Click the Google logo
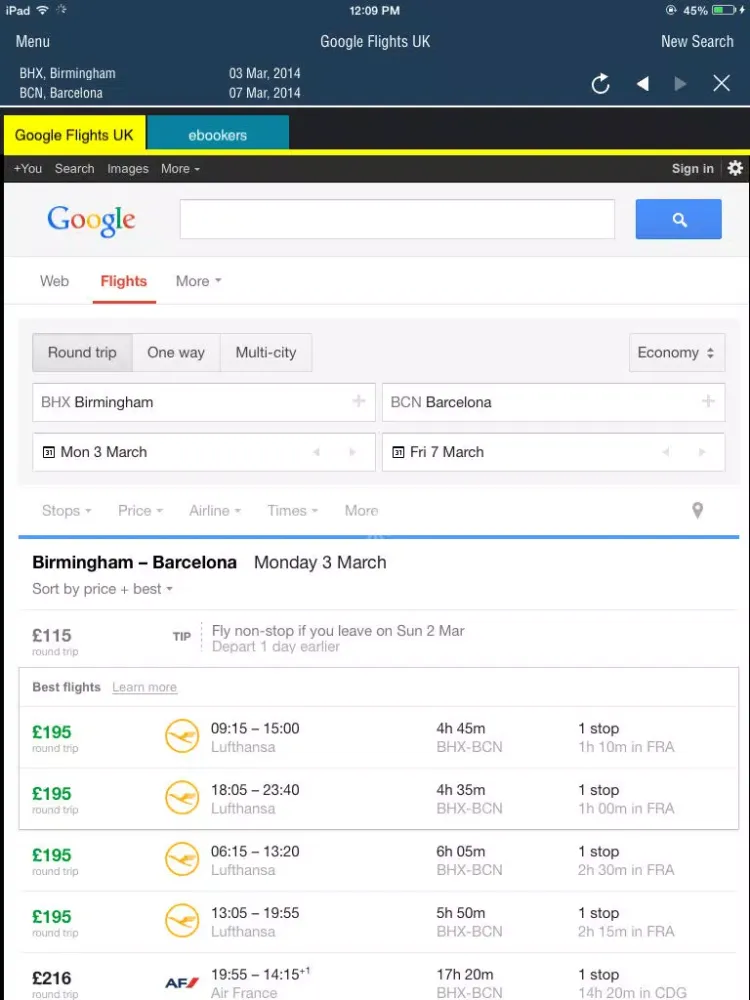The height and width of the screenshot is (1000, 750). pyautogui.click(x=91, y=221)
